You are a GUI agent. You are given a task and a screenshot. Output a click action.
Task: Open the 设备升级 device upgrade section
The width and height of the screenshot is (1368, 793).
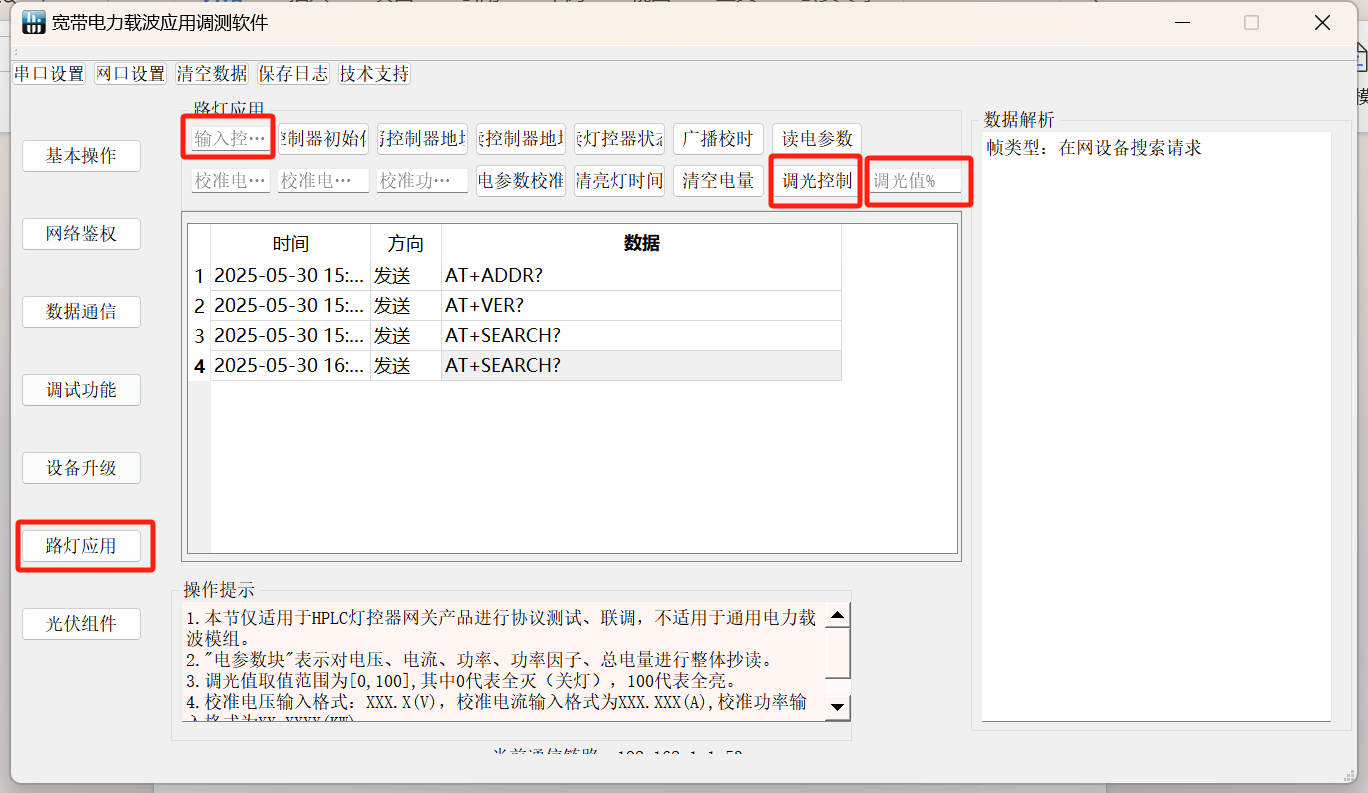coord(81,467)
